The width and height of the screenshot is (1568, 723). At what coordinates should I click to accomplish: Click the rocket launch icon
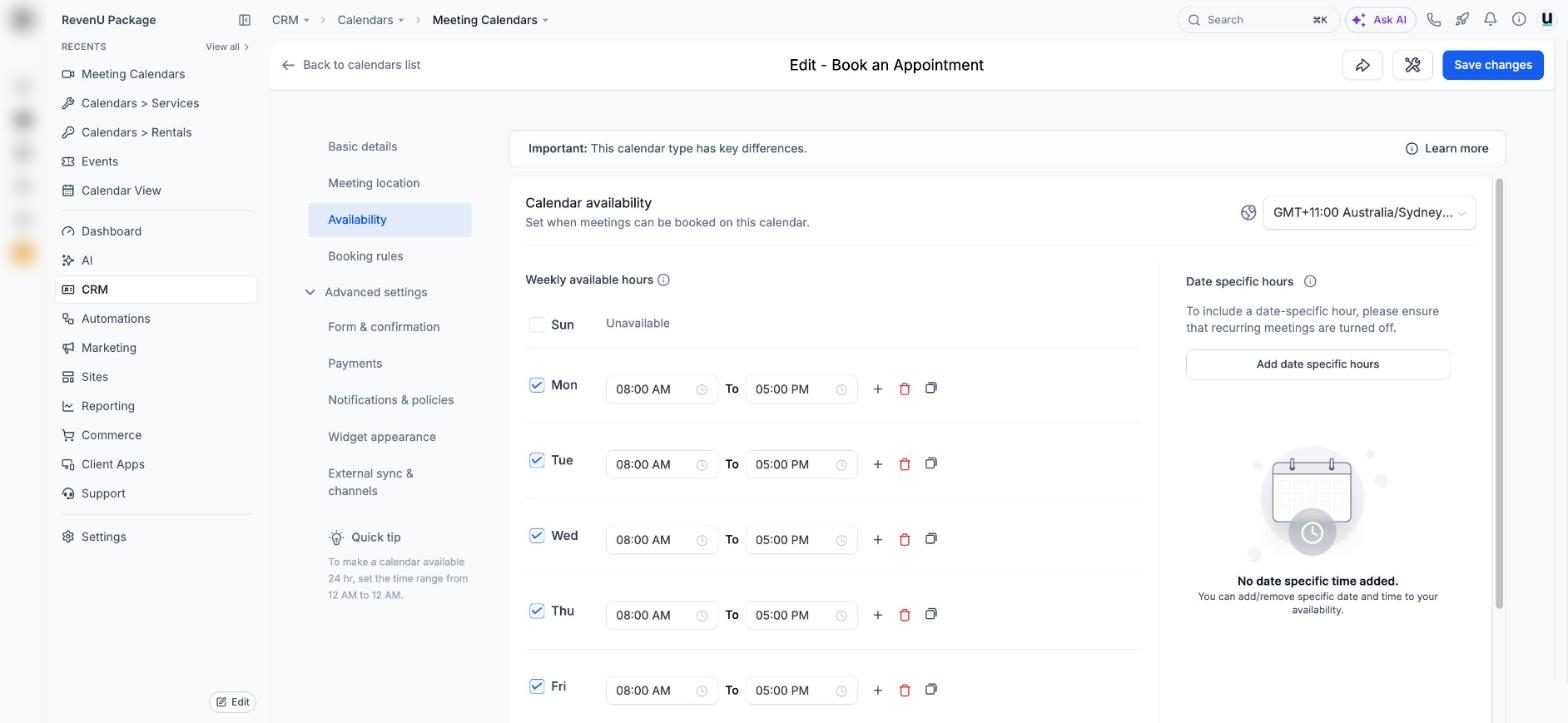pyautogui.click(x=1462, y=20)
